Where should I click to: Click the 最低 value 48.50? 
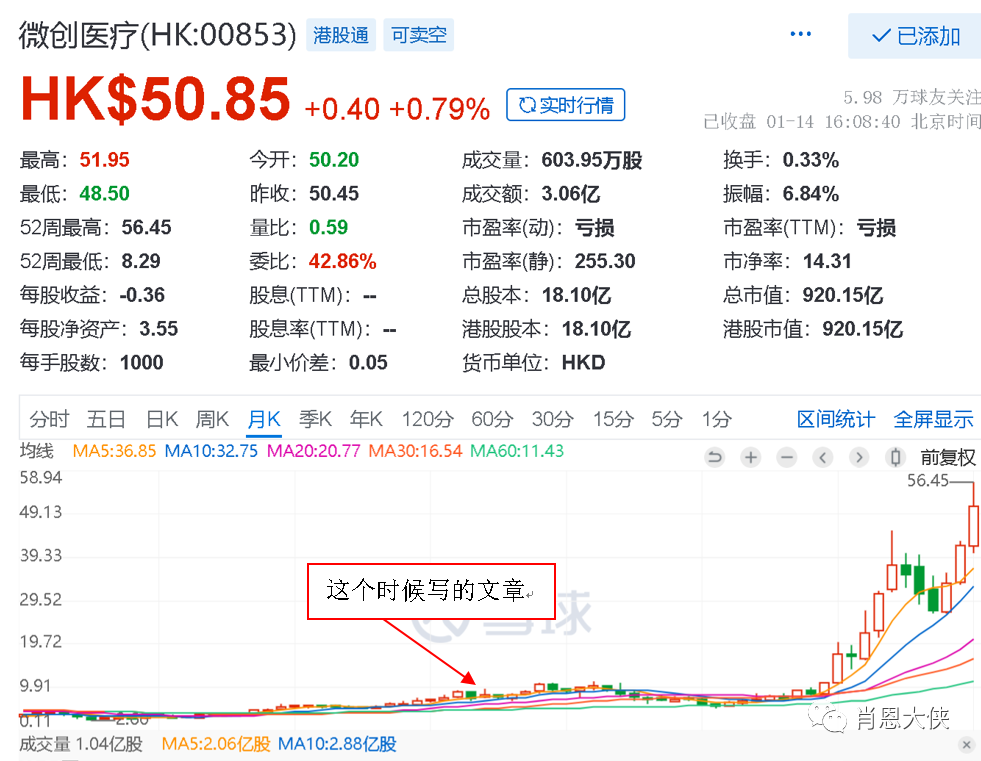tap(104, 193)
